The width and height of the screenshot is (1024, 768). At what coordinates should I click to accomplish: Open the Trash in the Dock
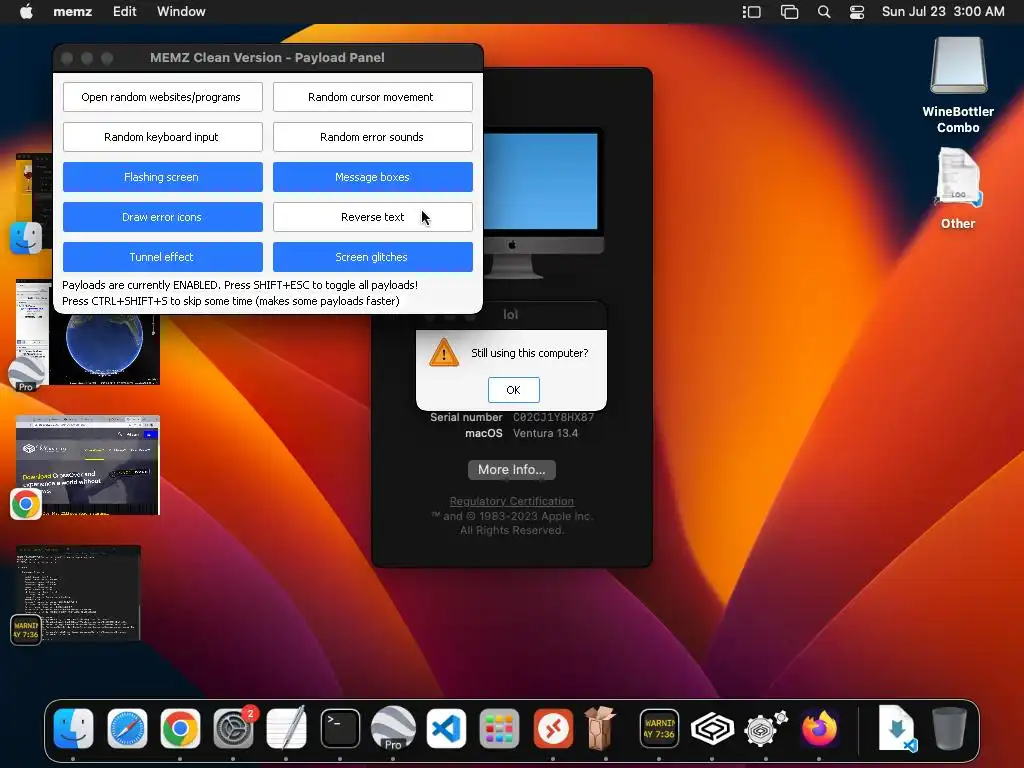[949, 728]
